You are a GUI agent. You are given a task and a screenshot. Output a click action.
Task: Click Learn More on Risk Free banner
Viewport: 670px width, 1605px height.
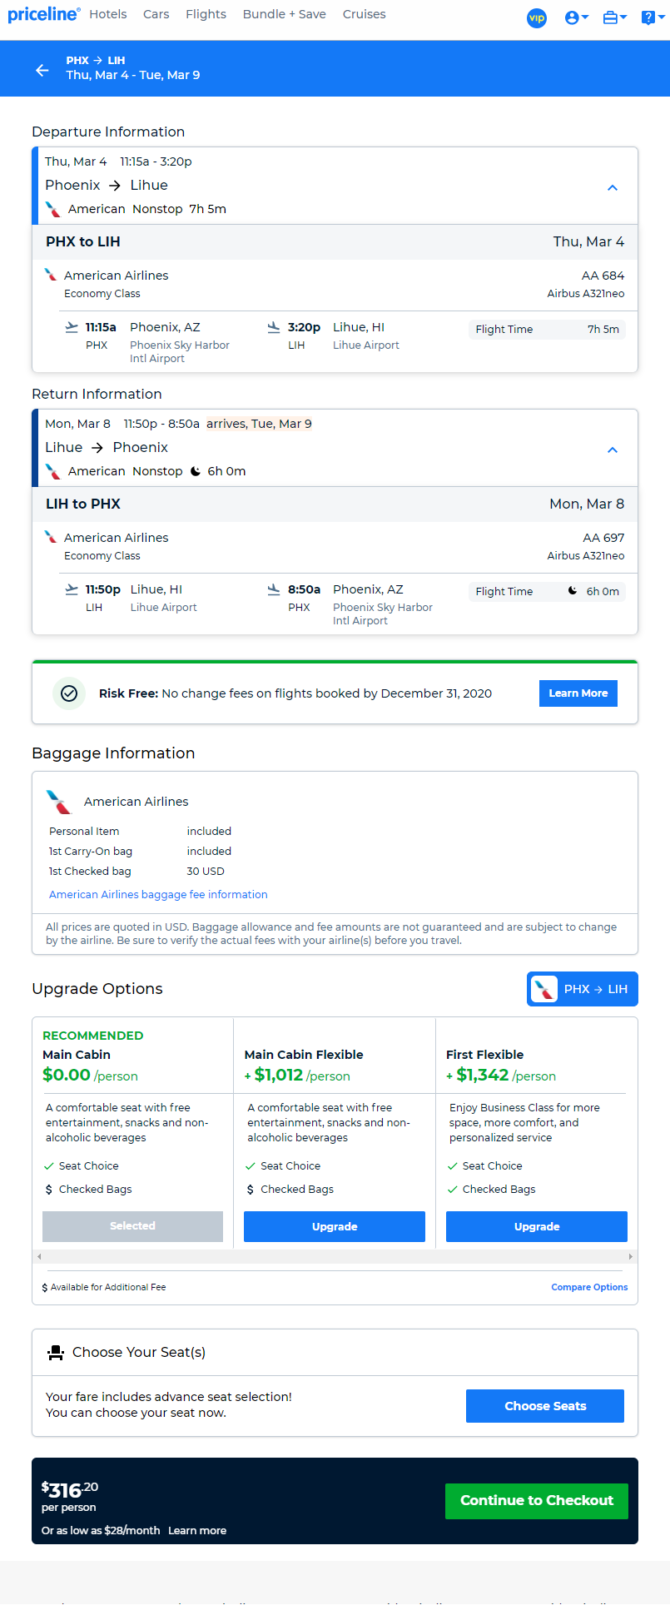tap(578, 693)
